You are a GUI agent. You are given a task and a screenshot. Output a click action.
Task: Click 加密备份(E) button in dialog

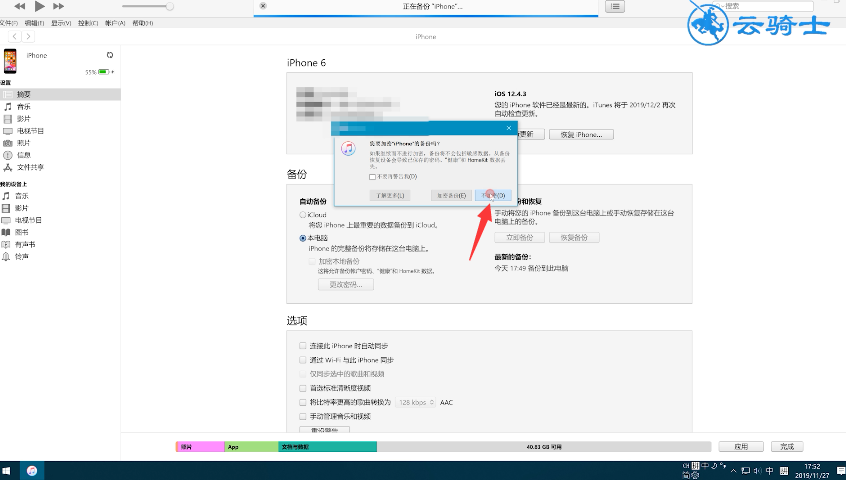click(452, 195)
